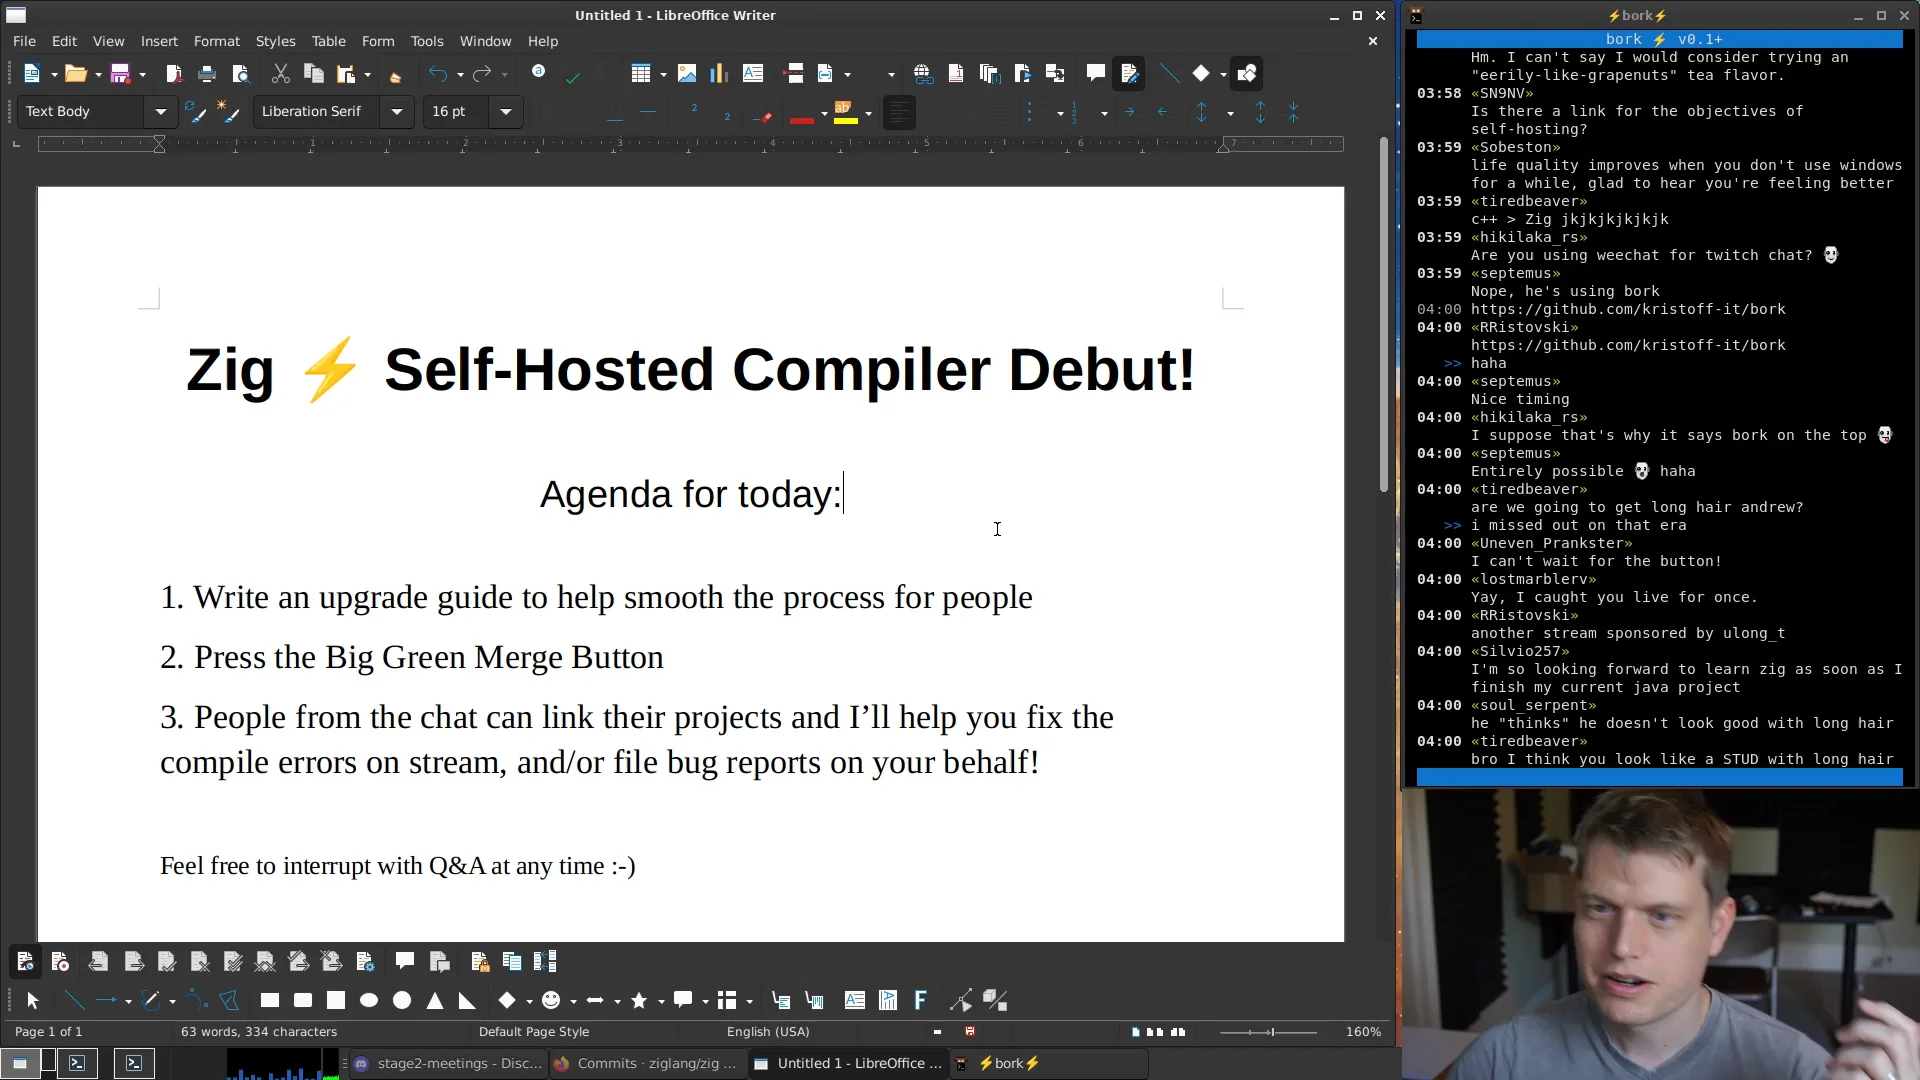
Task: Open the Text Body paragraph style dropdown
Action: pos(160,112)
